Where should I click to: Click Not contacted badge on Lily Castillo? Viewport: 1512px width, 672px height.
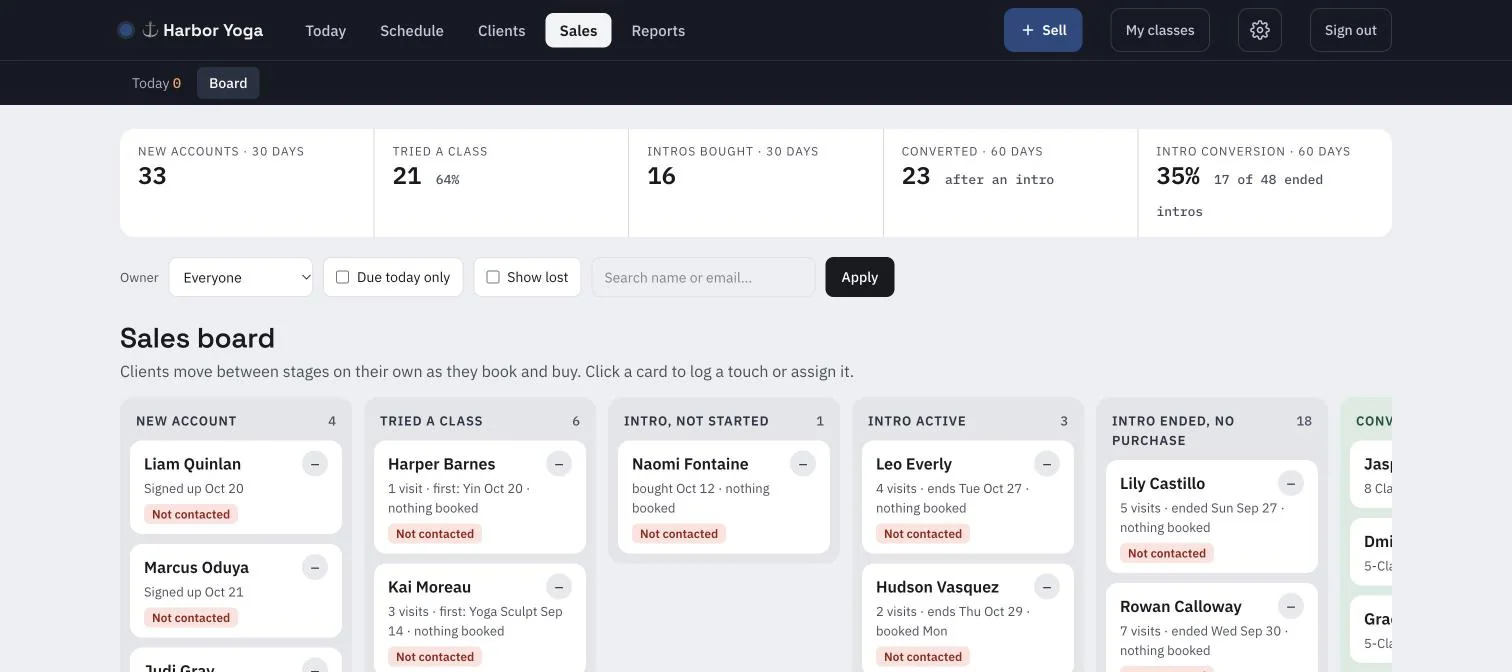[1167, 553]
